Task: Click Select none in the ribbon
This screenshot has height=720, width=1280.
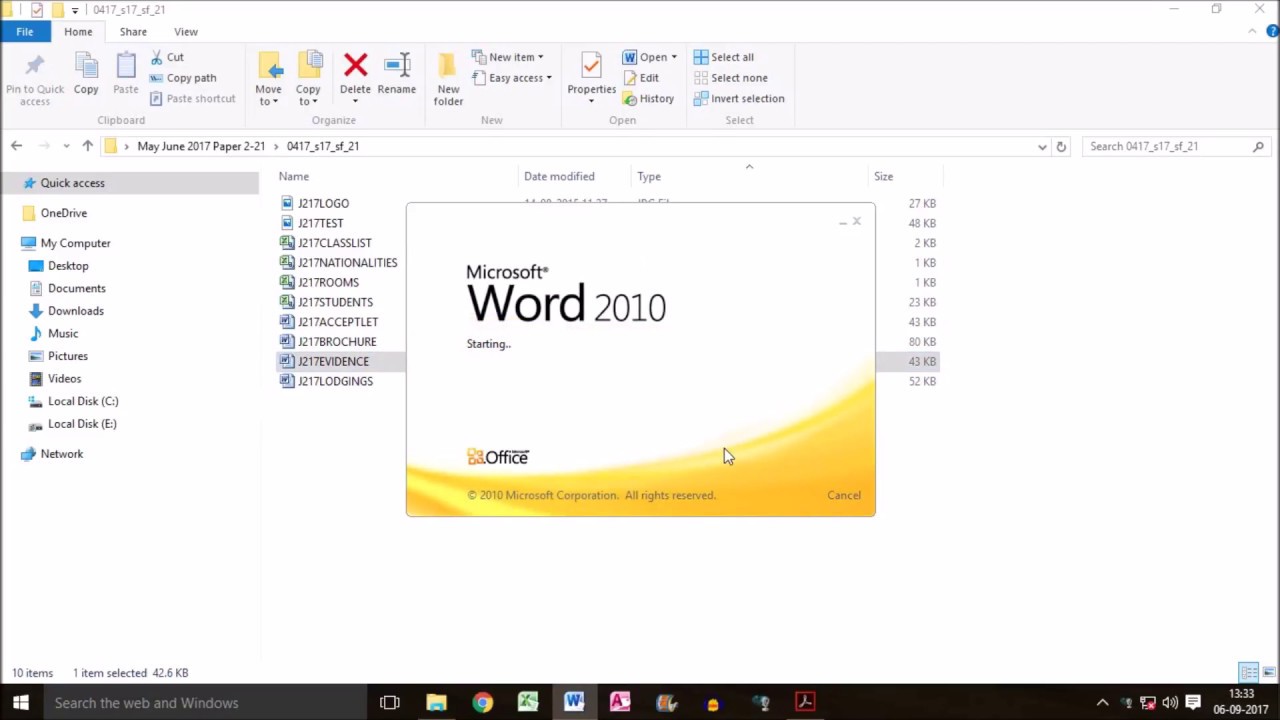Action: tap(730, 78)
